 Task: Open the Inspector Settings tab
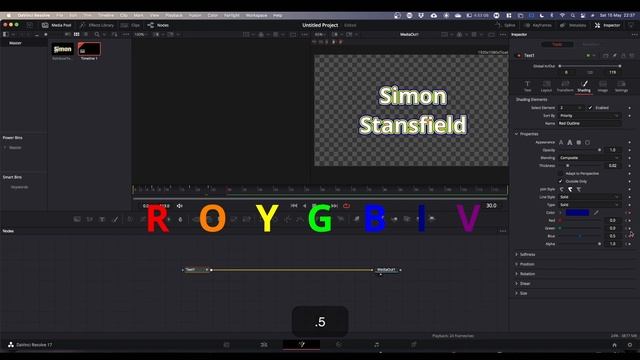[x=621, y=86]
